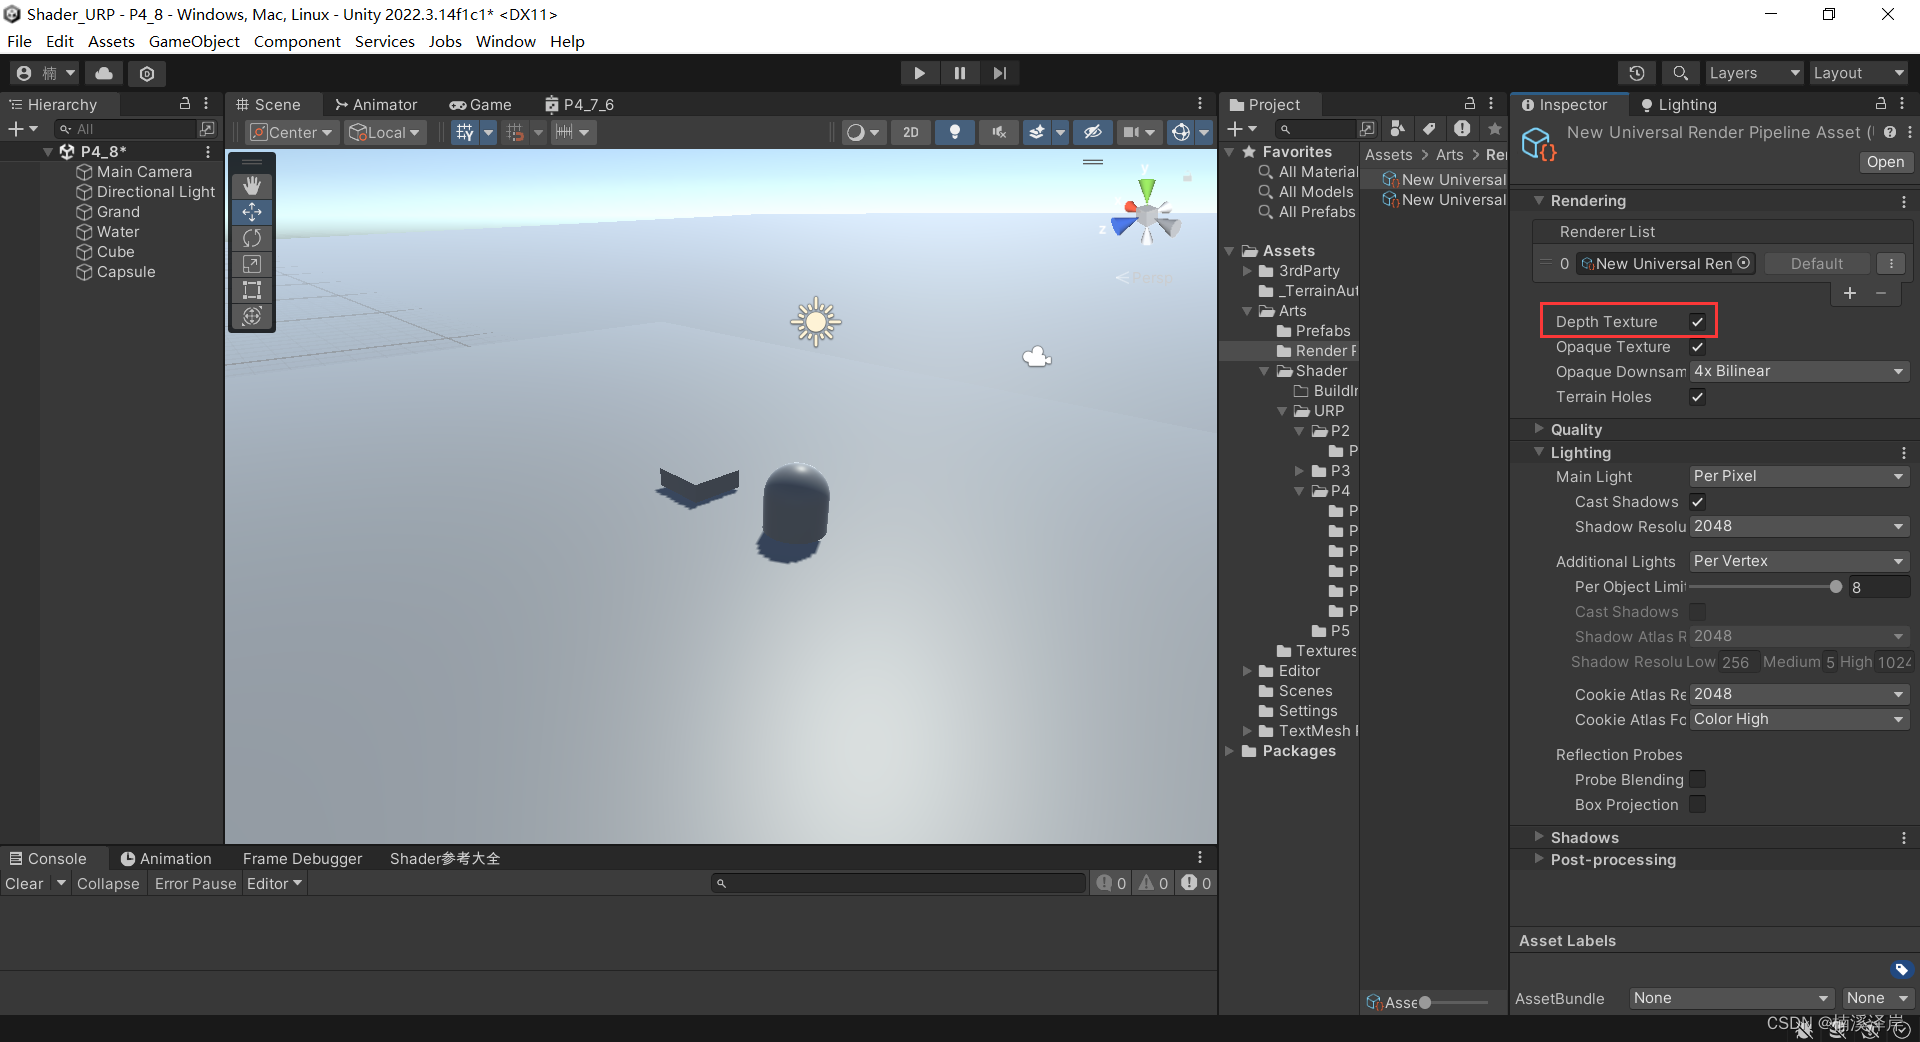Click the Step frame button

1000,73
